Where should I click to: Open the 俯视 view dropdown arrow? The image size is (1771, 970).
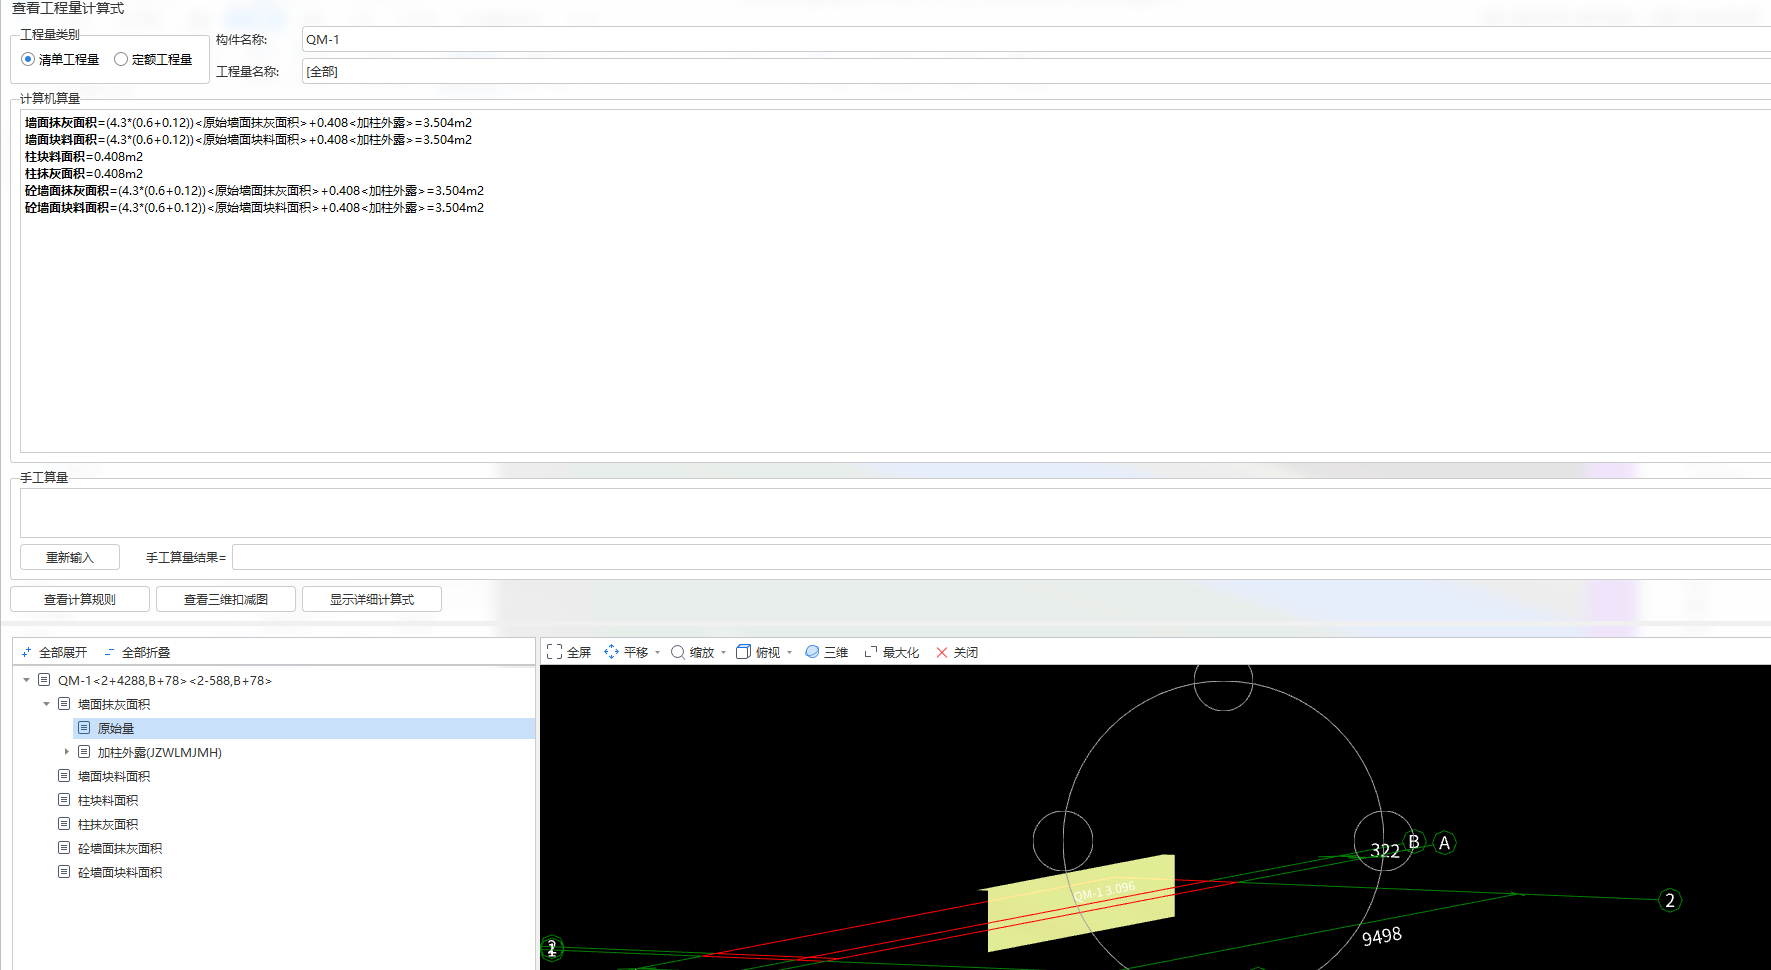(789, 653)
